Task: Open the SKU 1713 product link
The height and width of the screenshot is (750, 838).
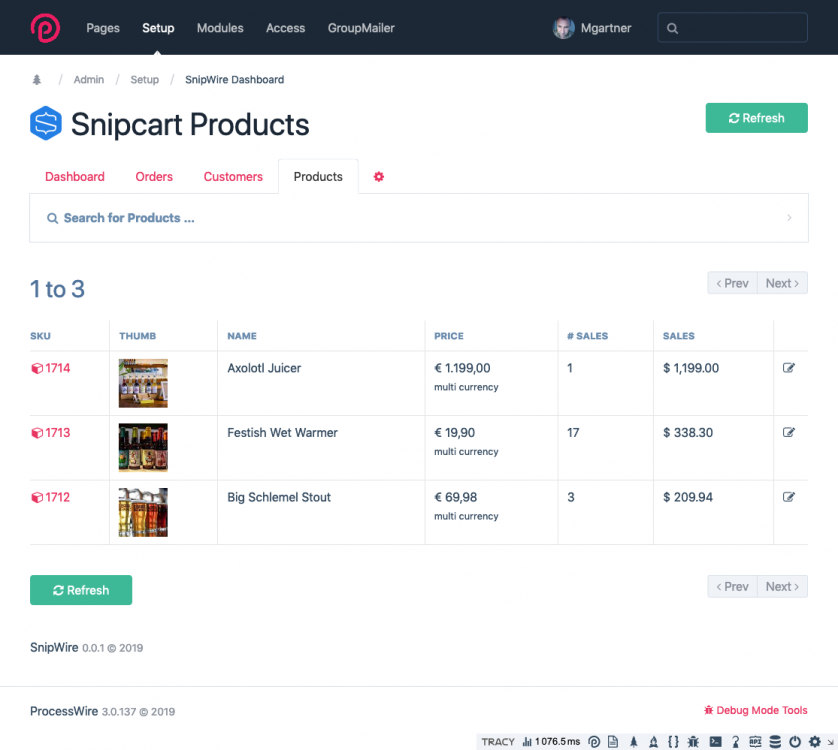Action: click(51, 432)
